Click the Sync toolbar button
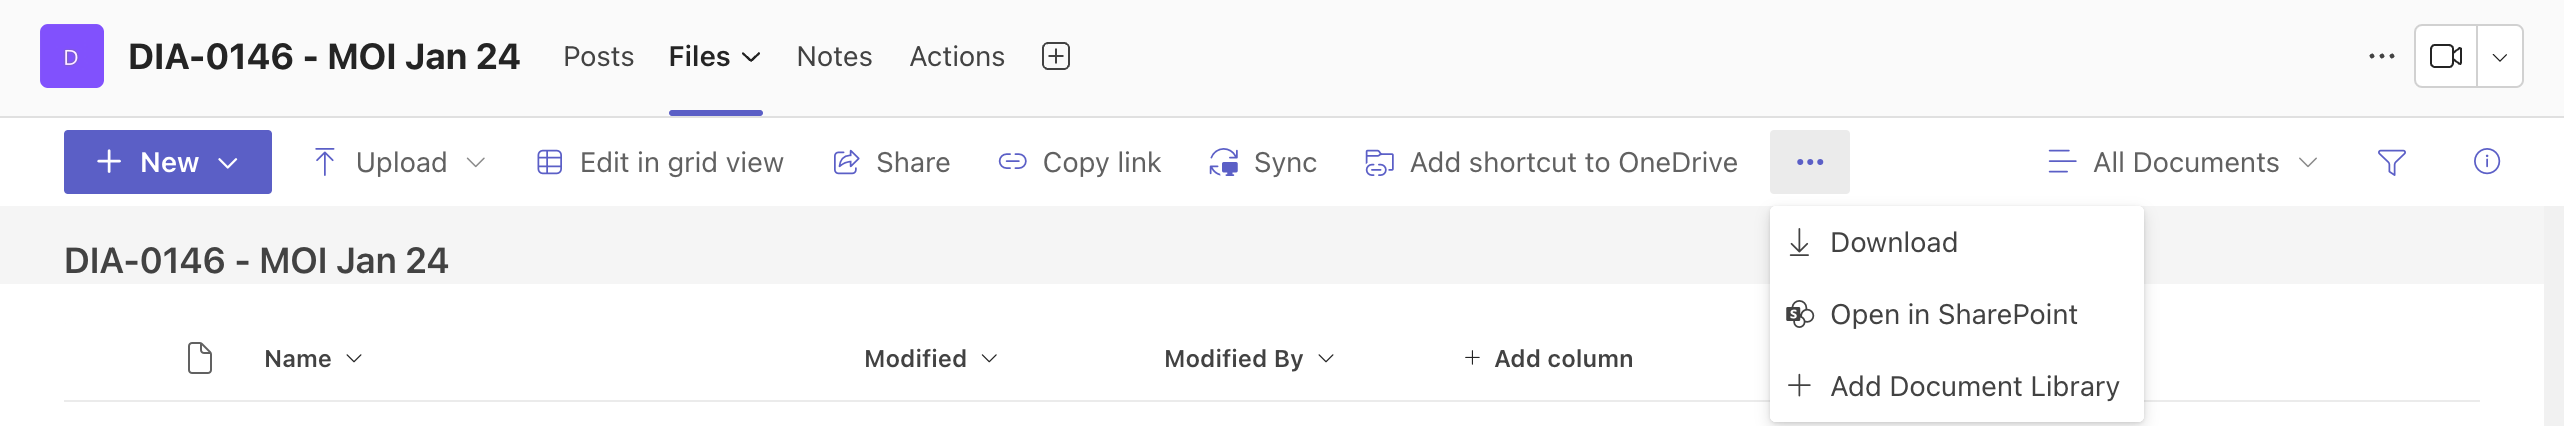Image resolution: width=2564 pixels, height=426 pixels. 1262,162
